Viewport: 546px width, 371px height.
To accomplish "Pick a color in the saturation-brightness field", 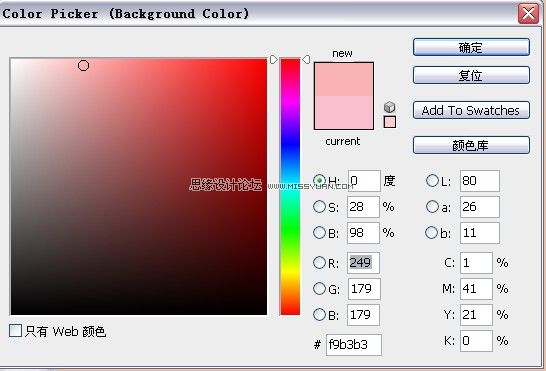I will pyautogui.click(x=139, y=187).
